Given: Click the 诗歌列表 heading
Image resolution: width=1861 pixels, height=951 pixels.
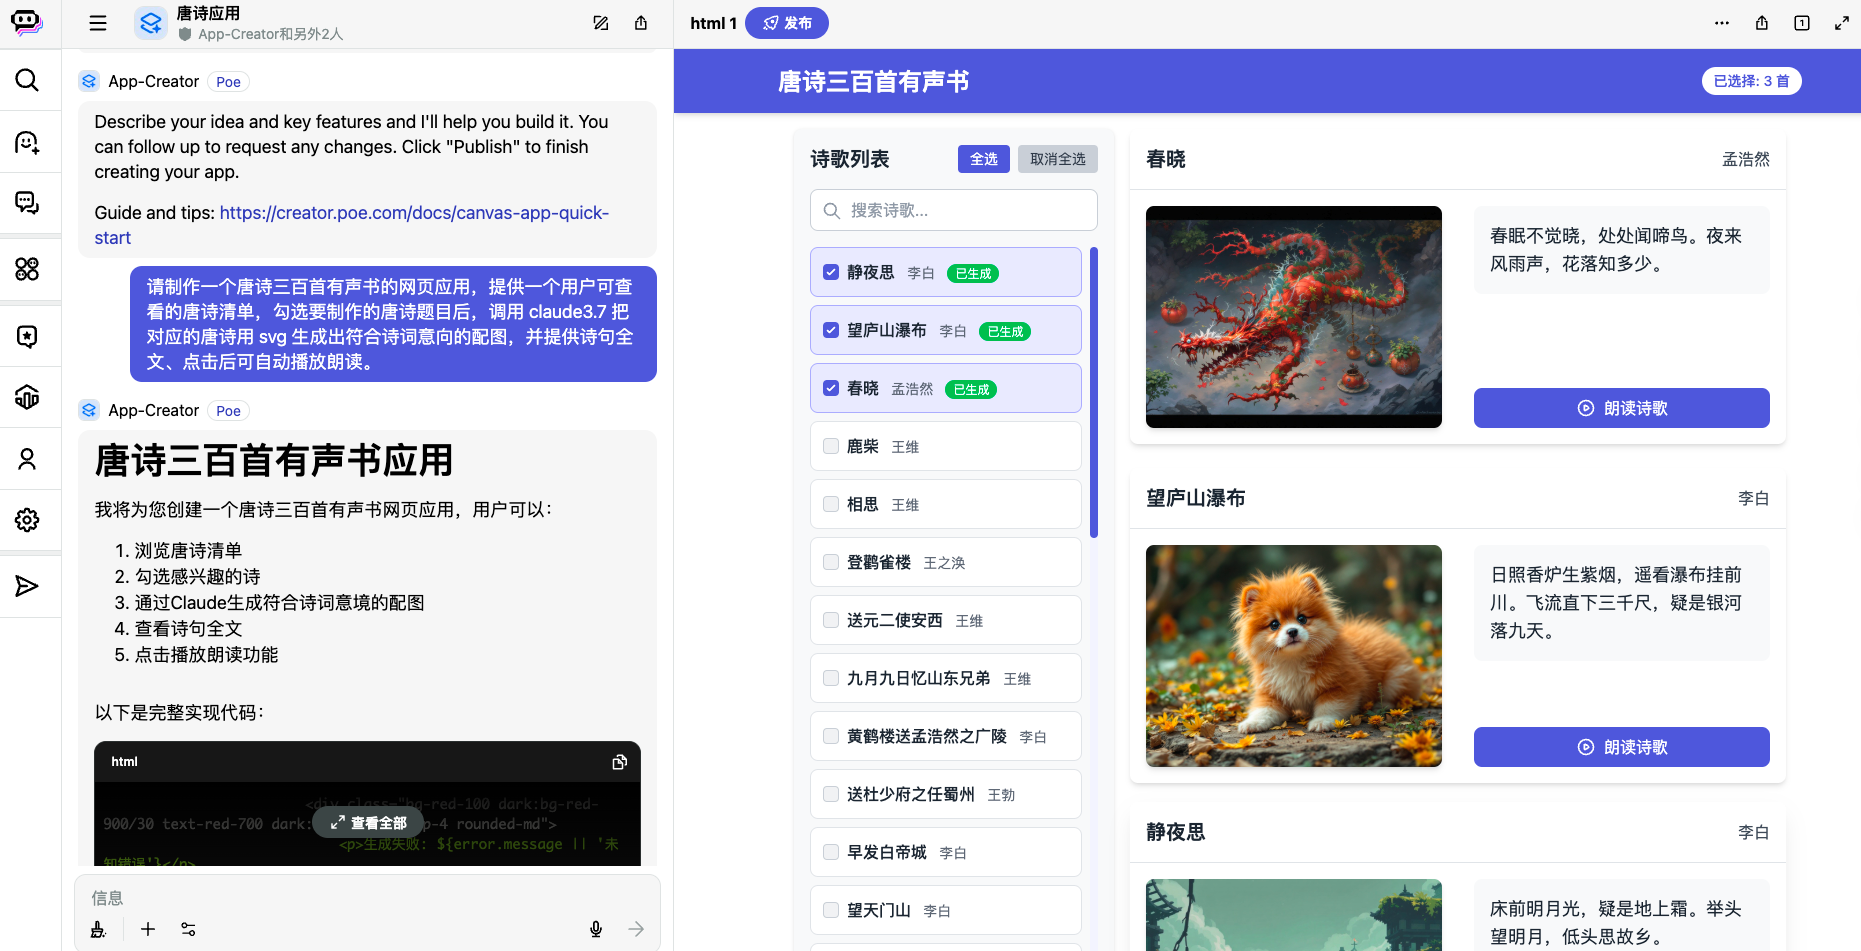Looking at the screenshot, I should (850, 159).
